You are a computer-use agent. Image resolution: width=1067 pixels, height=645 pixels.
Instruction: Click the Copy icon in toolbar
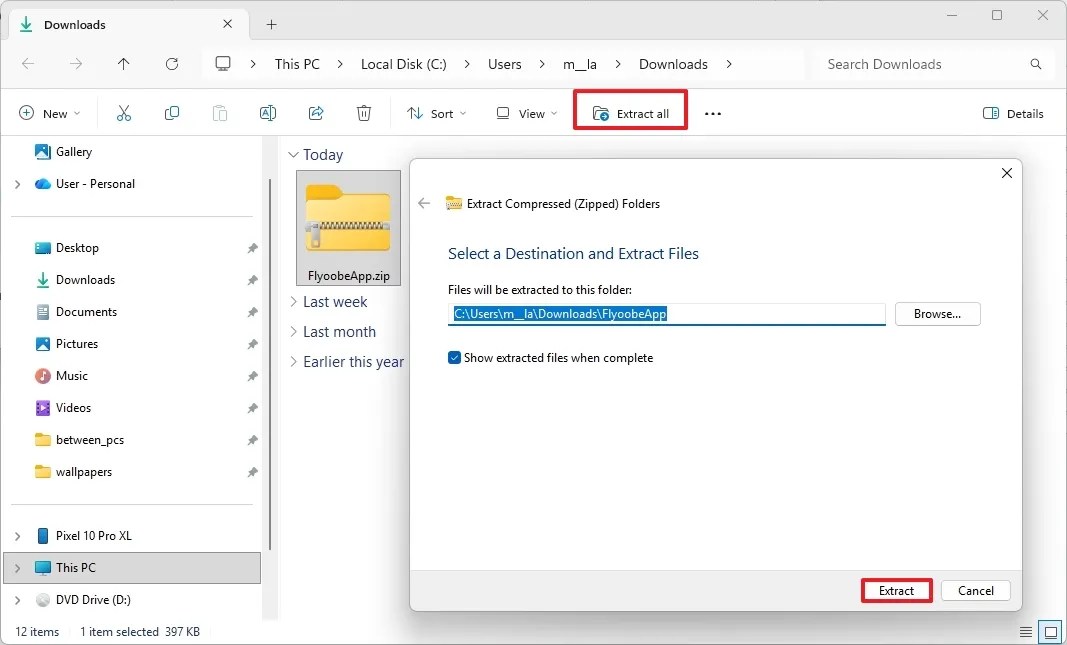pos(171,114)
